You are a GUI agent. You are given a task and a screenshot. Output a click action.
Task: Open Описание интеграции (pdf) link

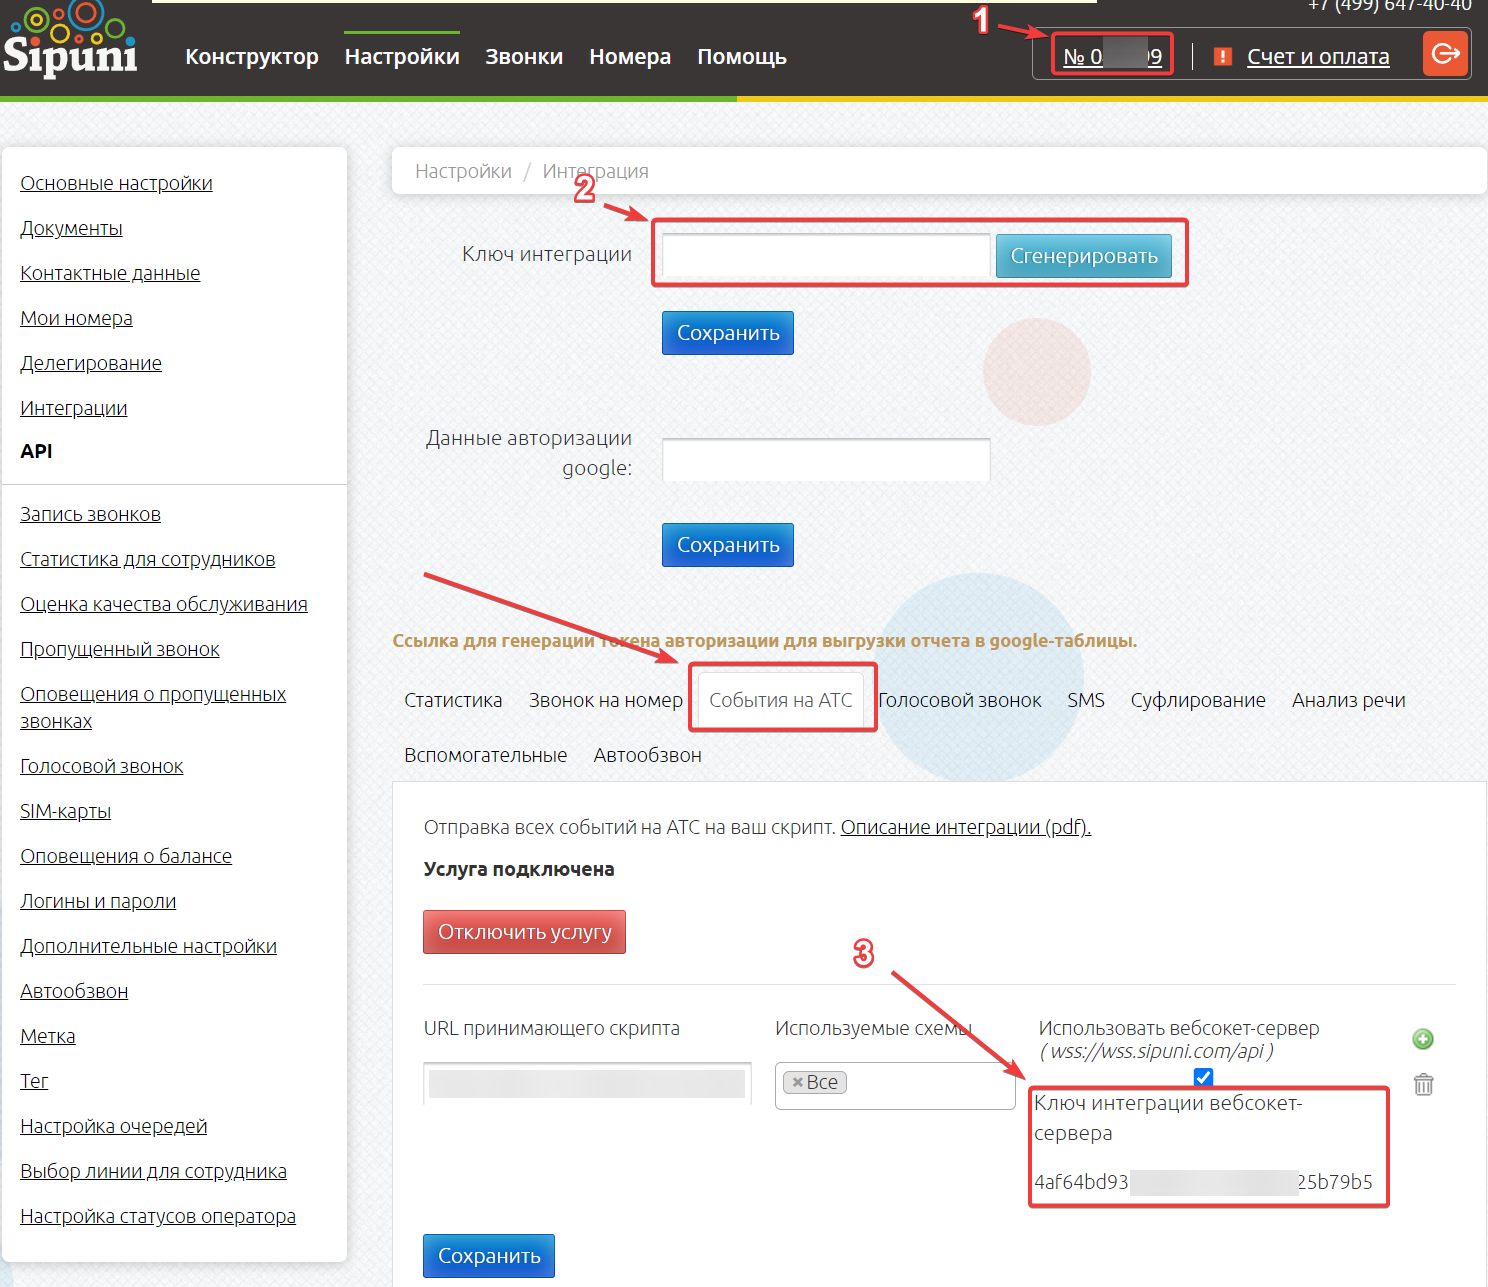click(966, 827)
